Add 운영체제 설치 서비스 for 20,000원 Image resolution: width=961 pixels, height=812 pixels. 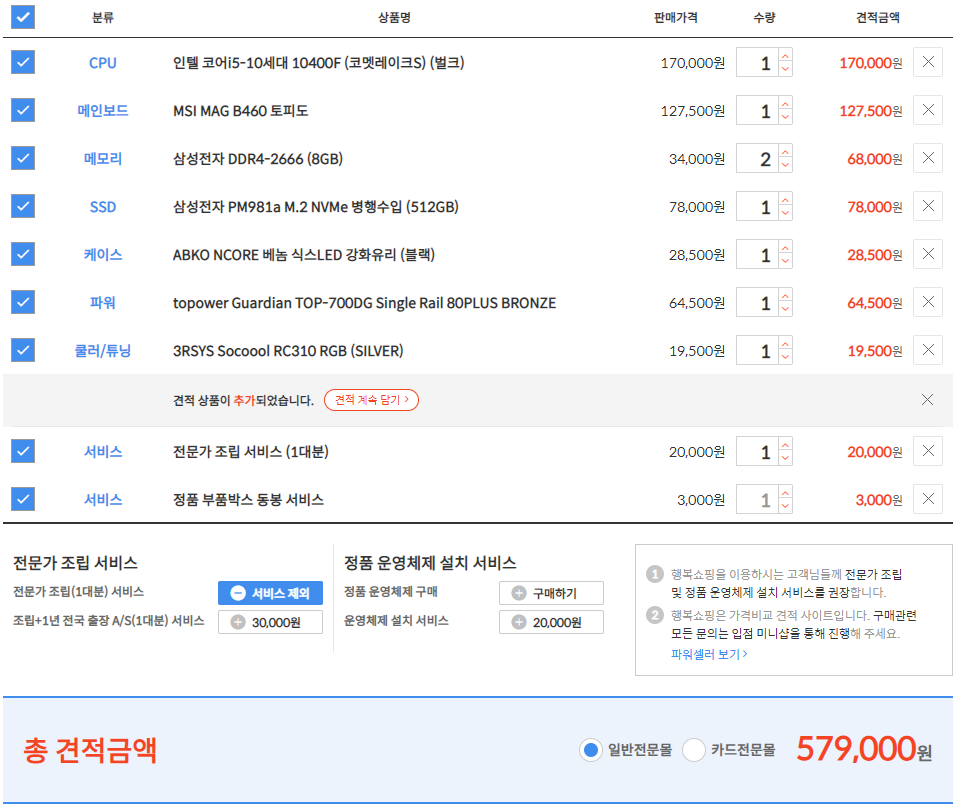(x=551, y=622)
